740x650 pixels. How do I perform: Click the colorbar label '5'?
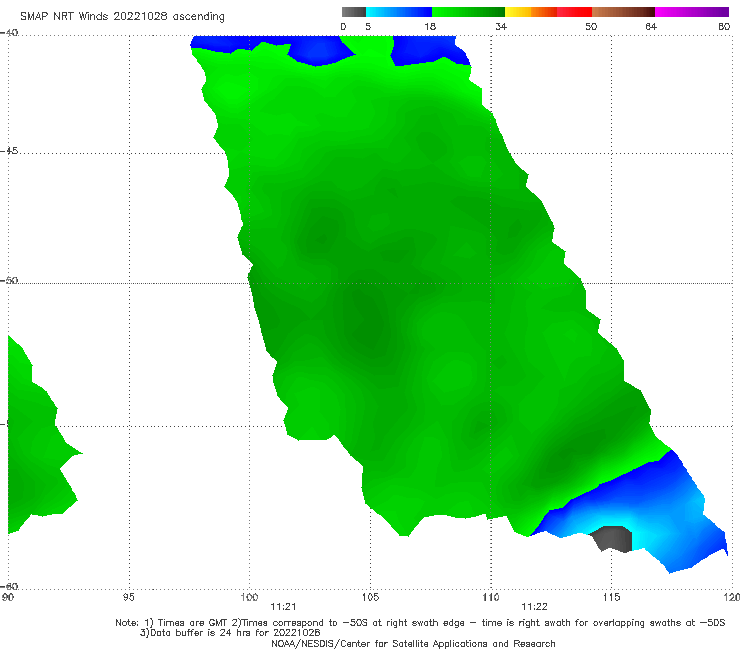(x=368, y=26)
